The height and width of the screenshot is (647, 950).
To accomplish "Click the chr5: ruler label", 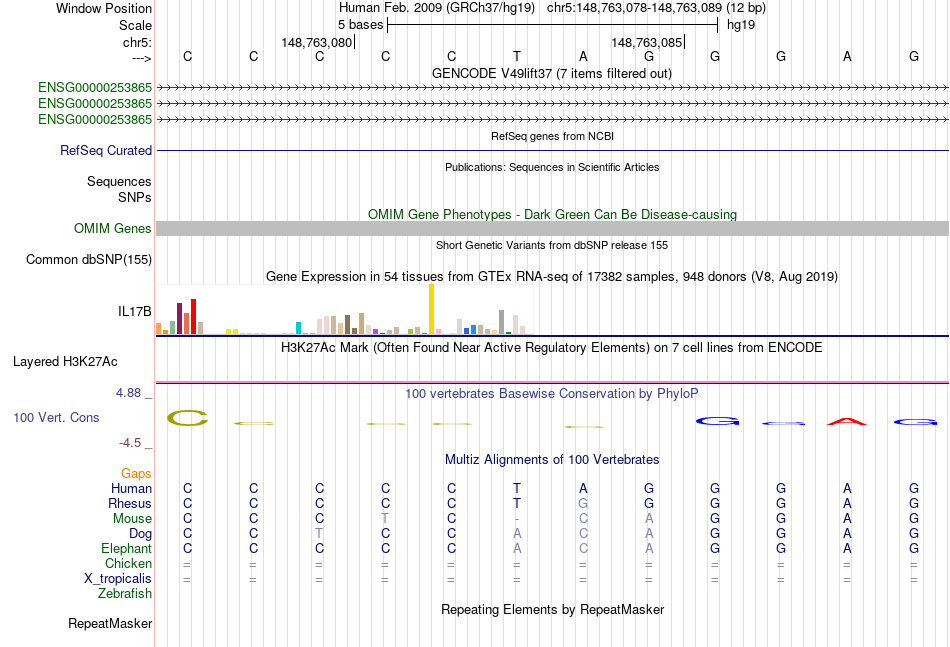I will coord(137,42).
